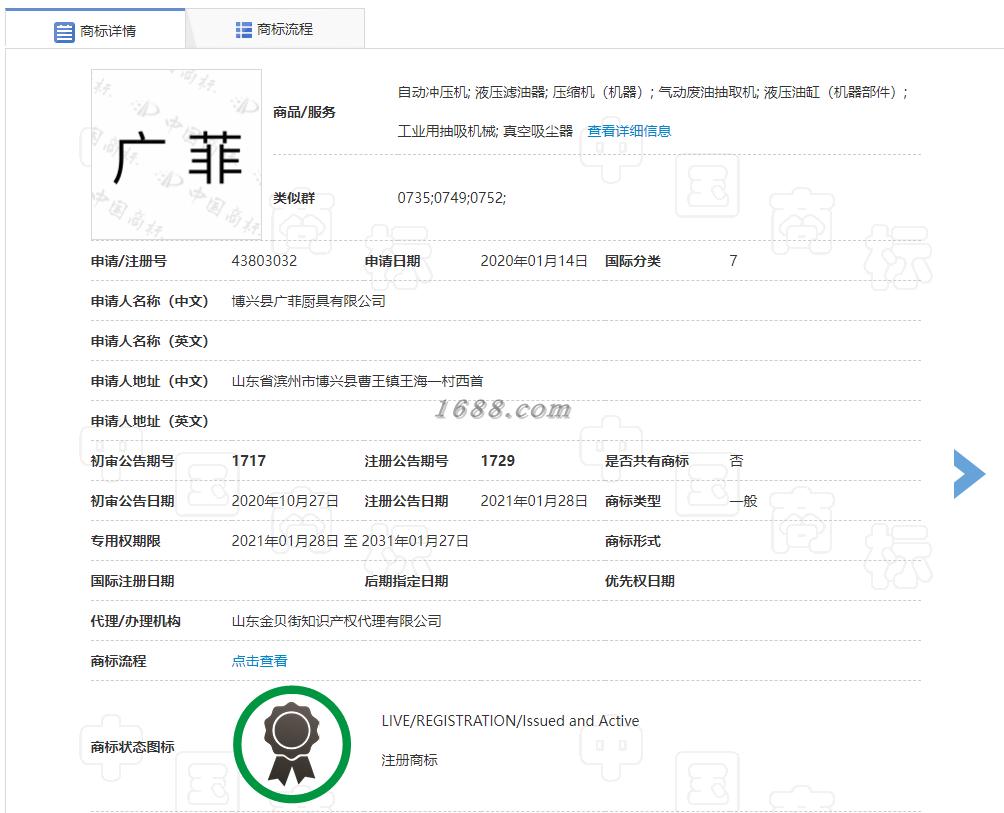This screenshot has height=813, width=1004.
Task: Click the LIVE/REGISTRATION/Issued and Active status text
Action: pyautogui.click(x=510, y=721)
